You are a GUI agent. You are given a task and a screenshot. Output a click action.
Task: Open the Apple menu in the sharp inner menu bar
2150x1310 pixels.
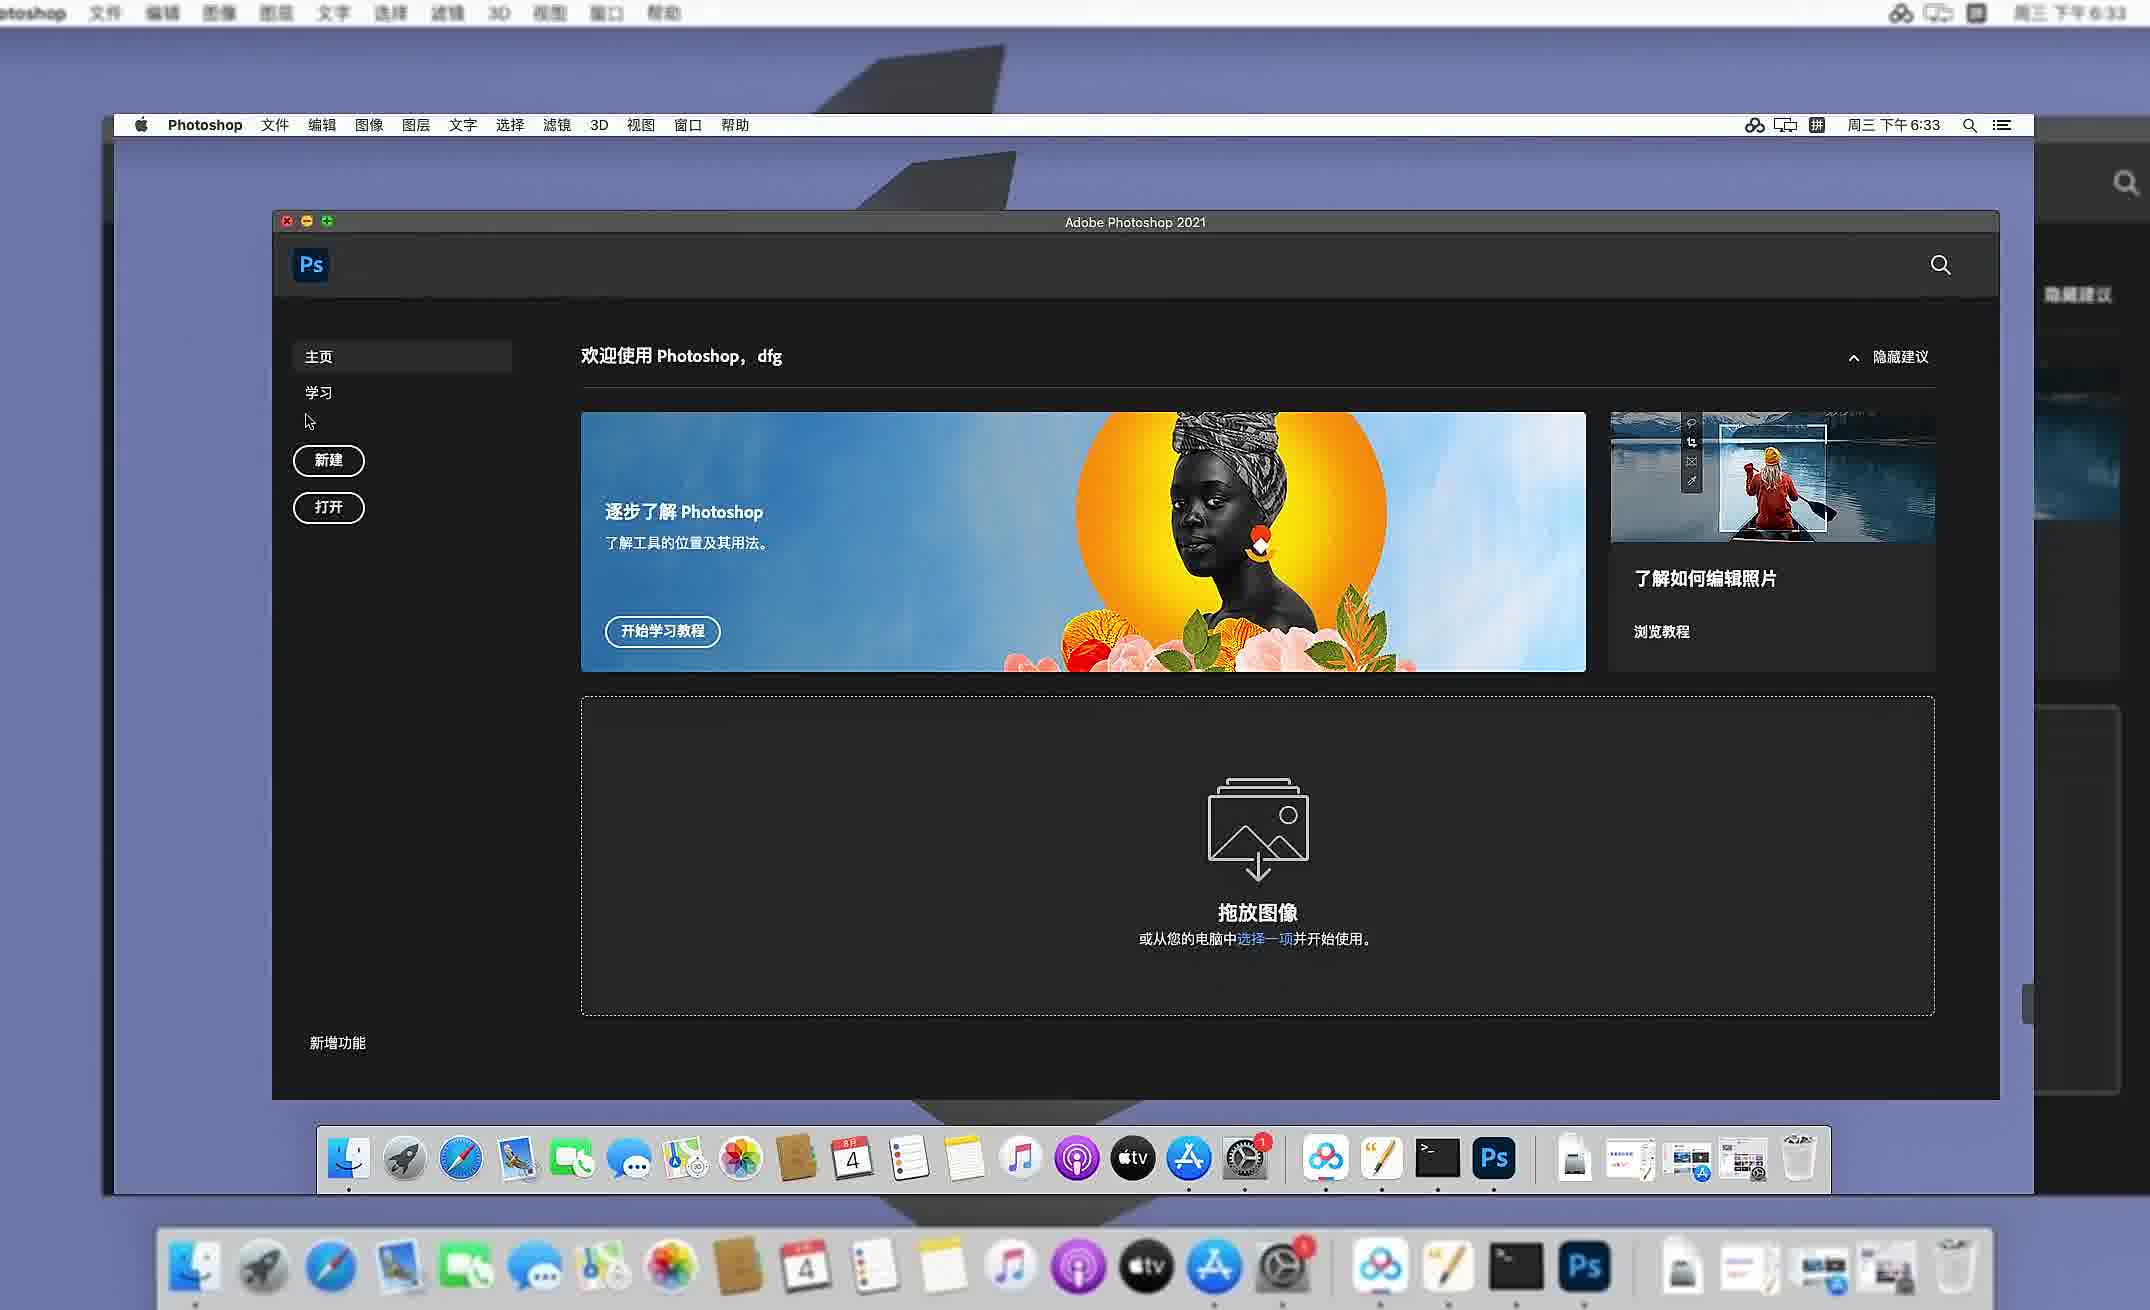click(x=141, y=125)
